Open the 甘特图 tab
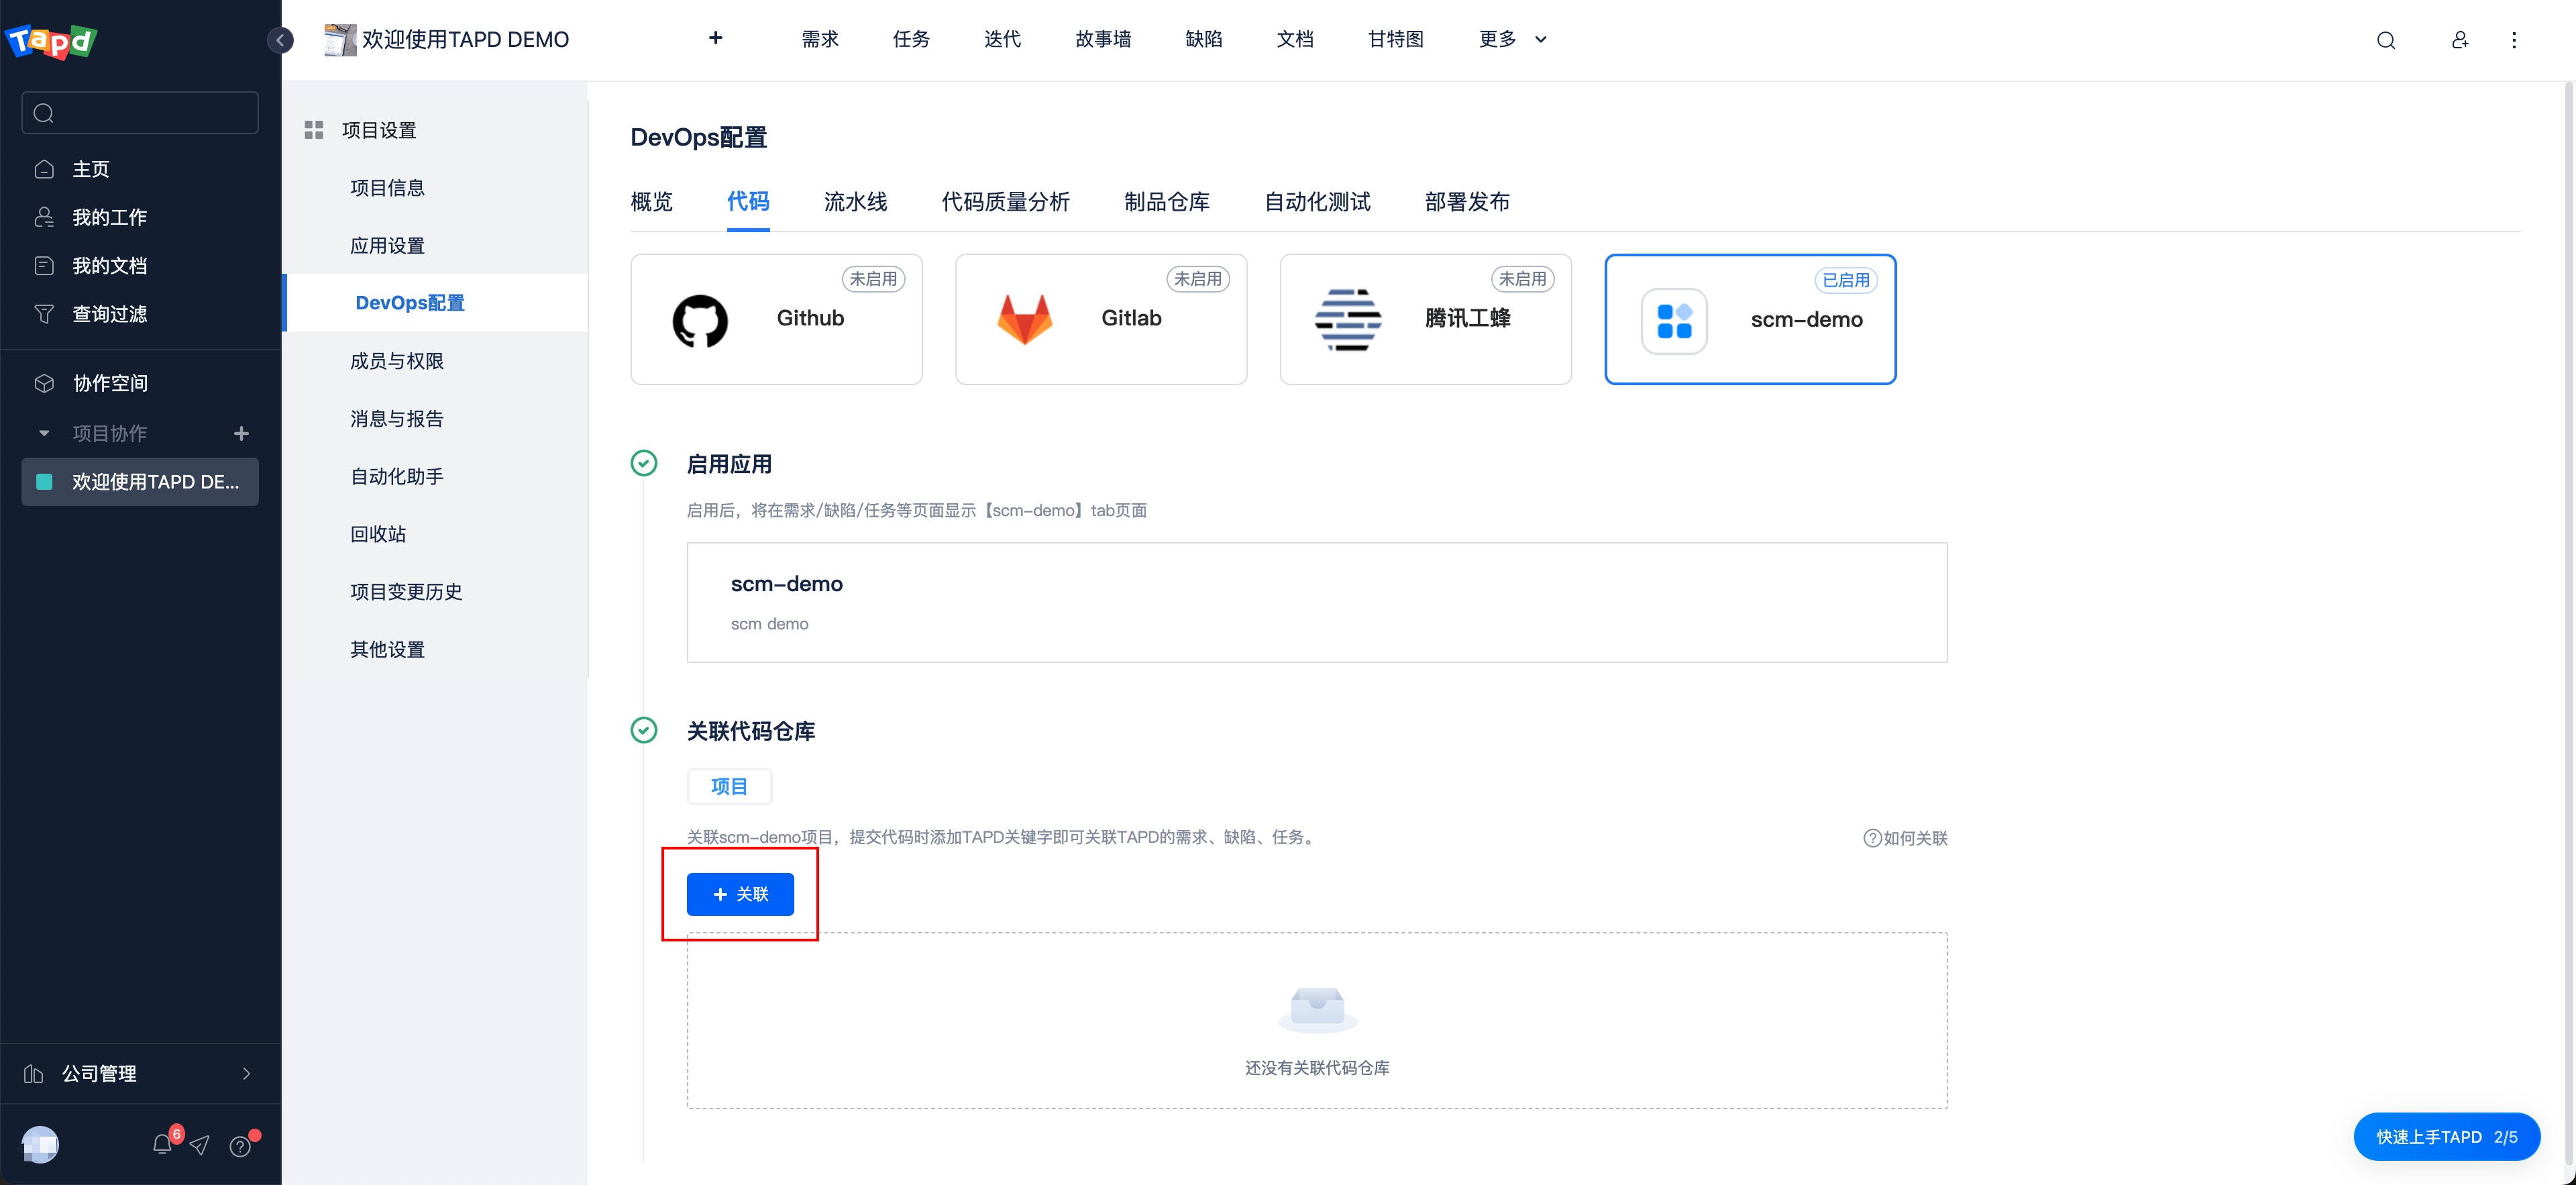 click(x=1396, y=39)
